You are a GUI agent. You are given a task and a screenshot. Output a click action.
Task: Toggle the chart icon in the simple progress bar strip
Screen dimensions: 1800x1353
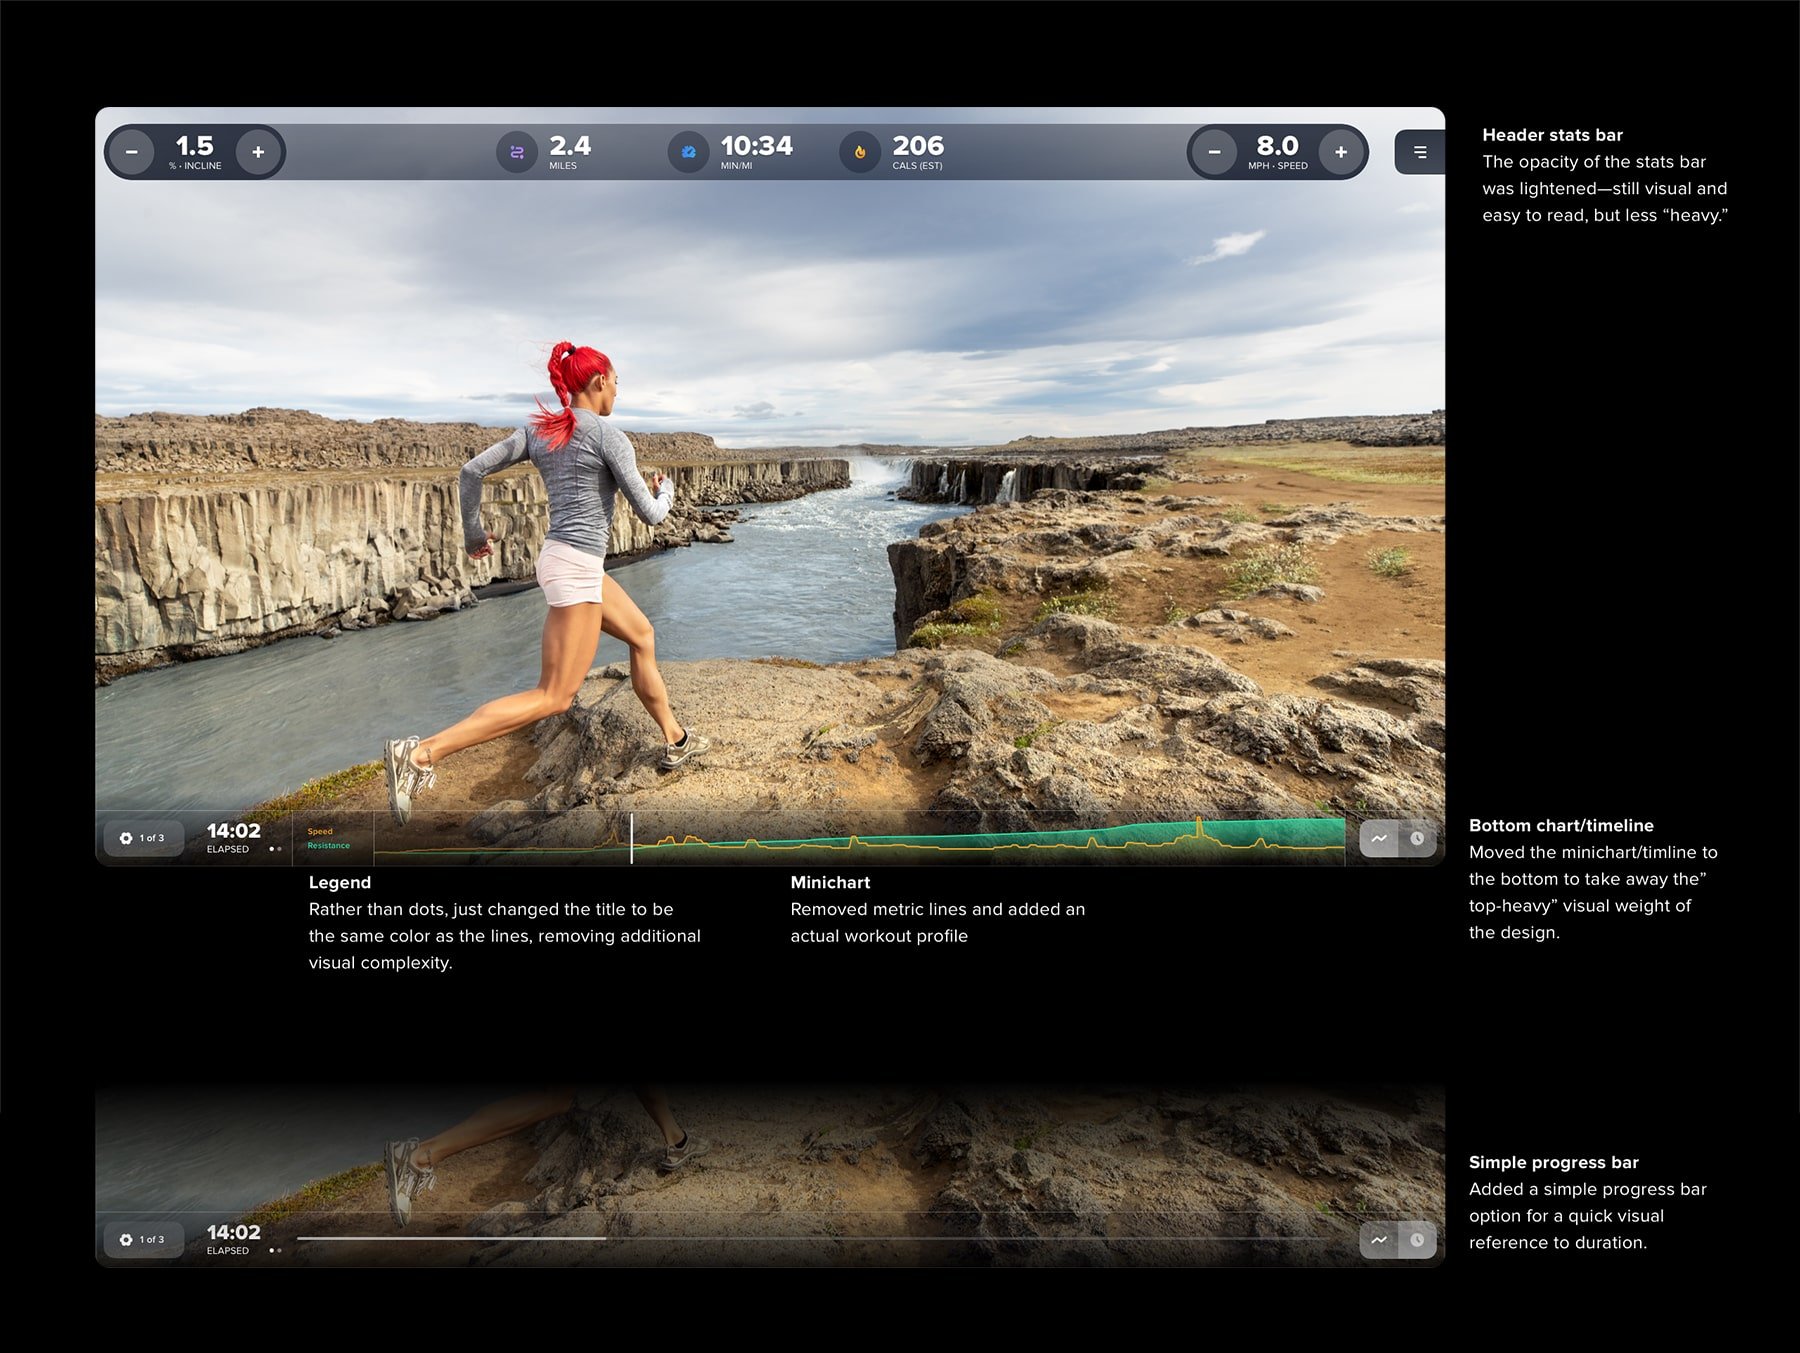[1379, 1240]
